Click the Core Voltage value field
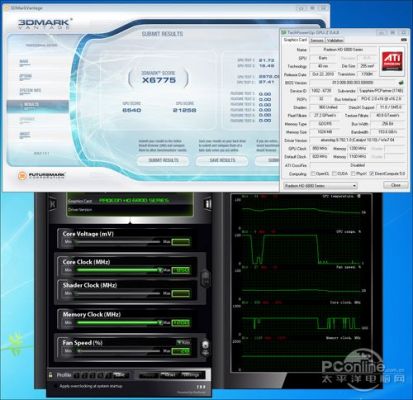The height and width of the screenshot is (400, 413). click(181, 242)
